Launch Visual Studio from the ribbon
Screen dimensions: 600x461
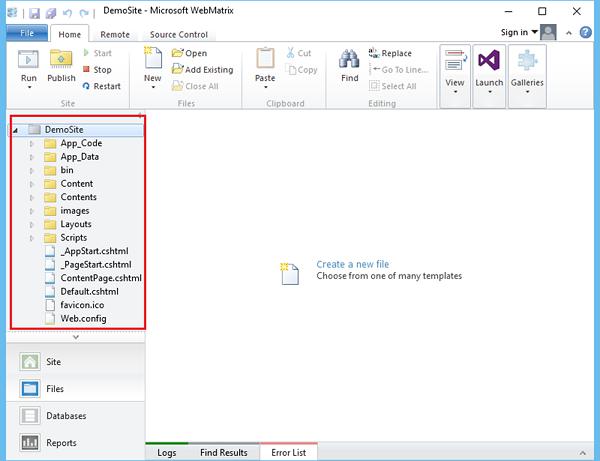[x=489, y=71]
